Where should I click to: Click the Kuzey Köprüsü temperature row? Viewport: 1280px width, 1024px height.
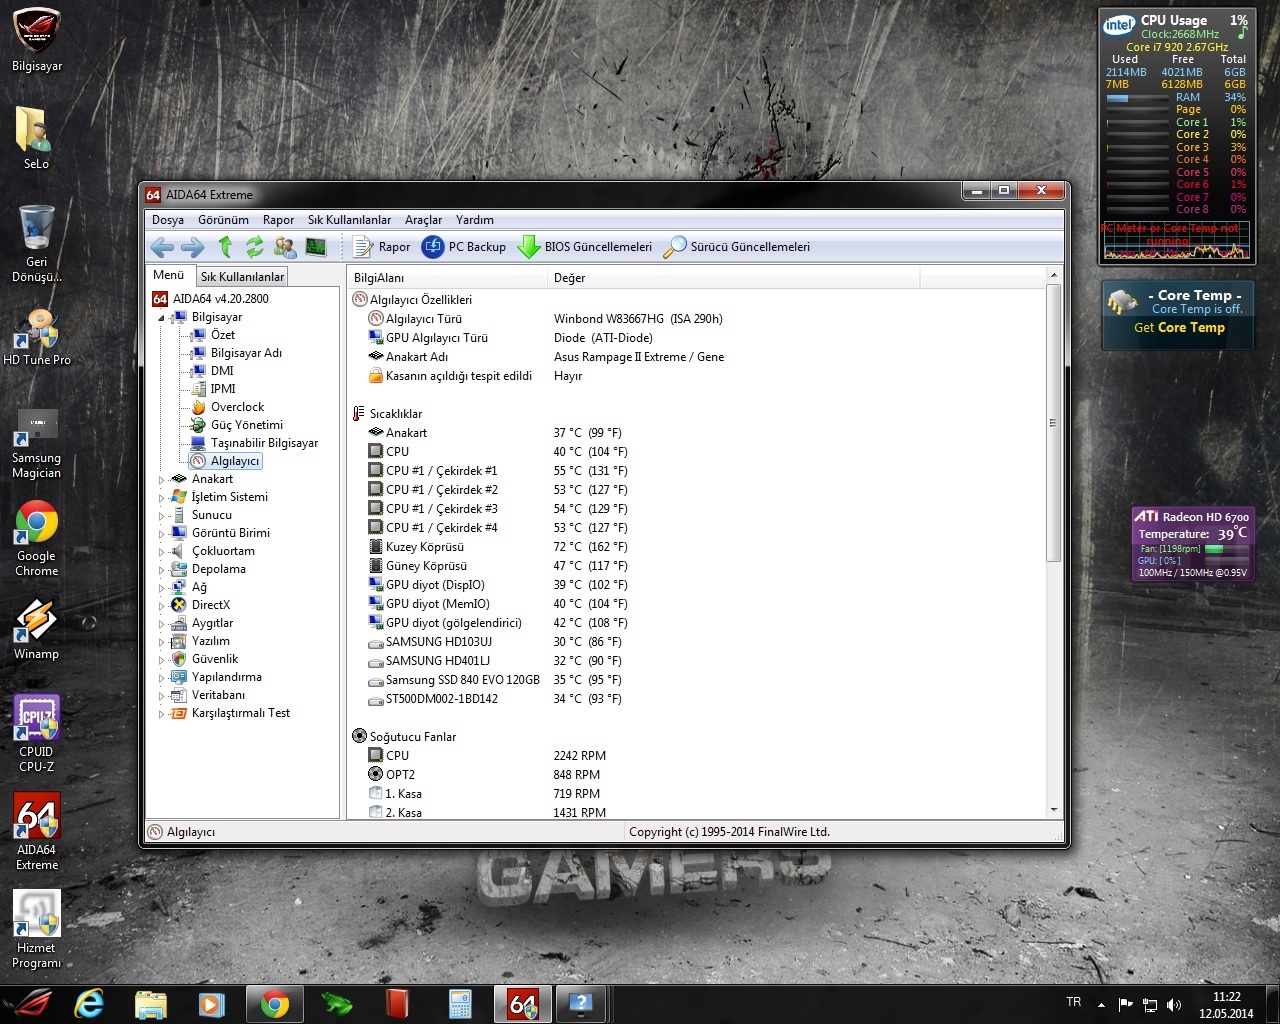pyautogui.click(x=696, y=547)
